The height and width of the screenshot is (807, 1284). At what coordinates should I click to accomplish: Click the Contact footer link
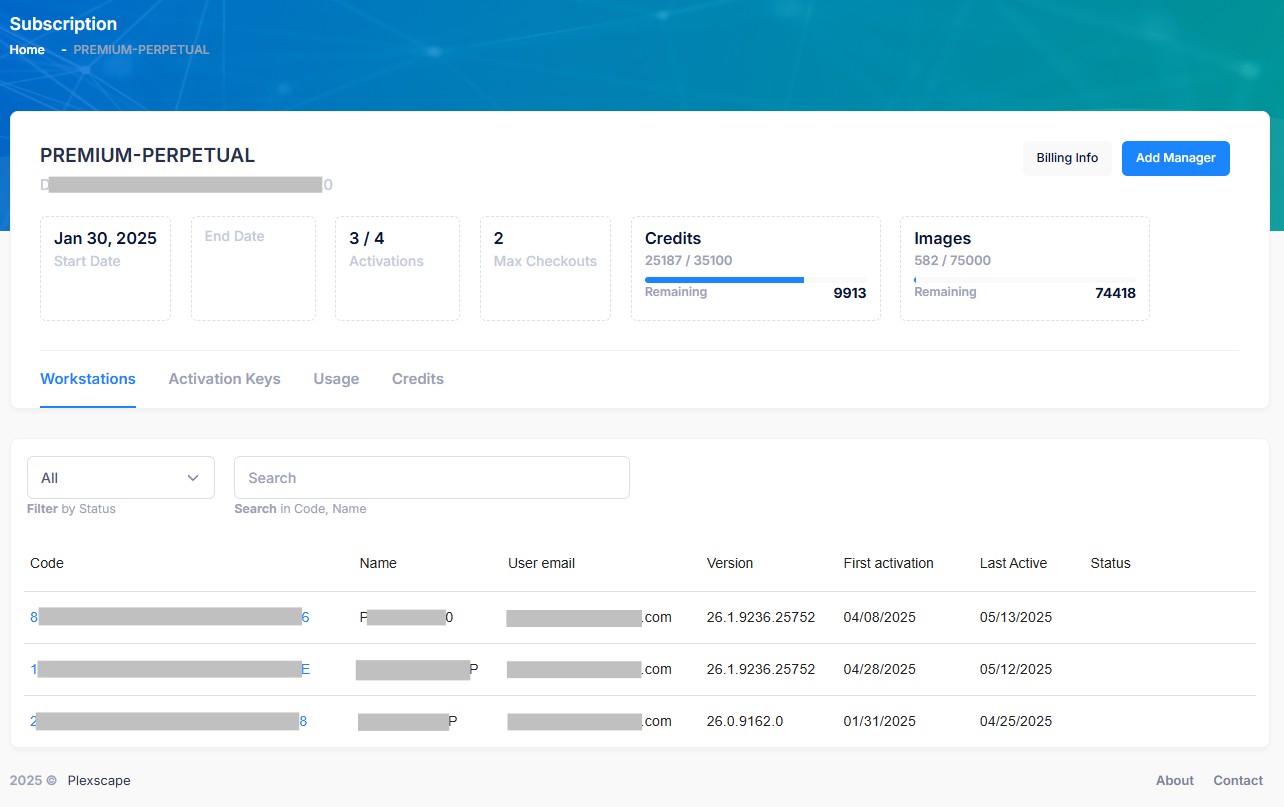pos(1238,780)
